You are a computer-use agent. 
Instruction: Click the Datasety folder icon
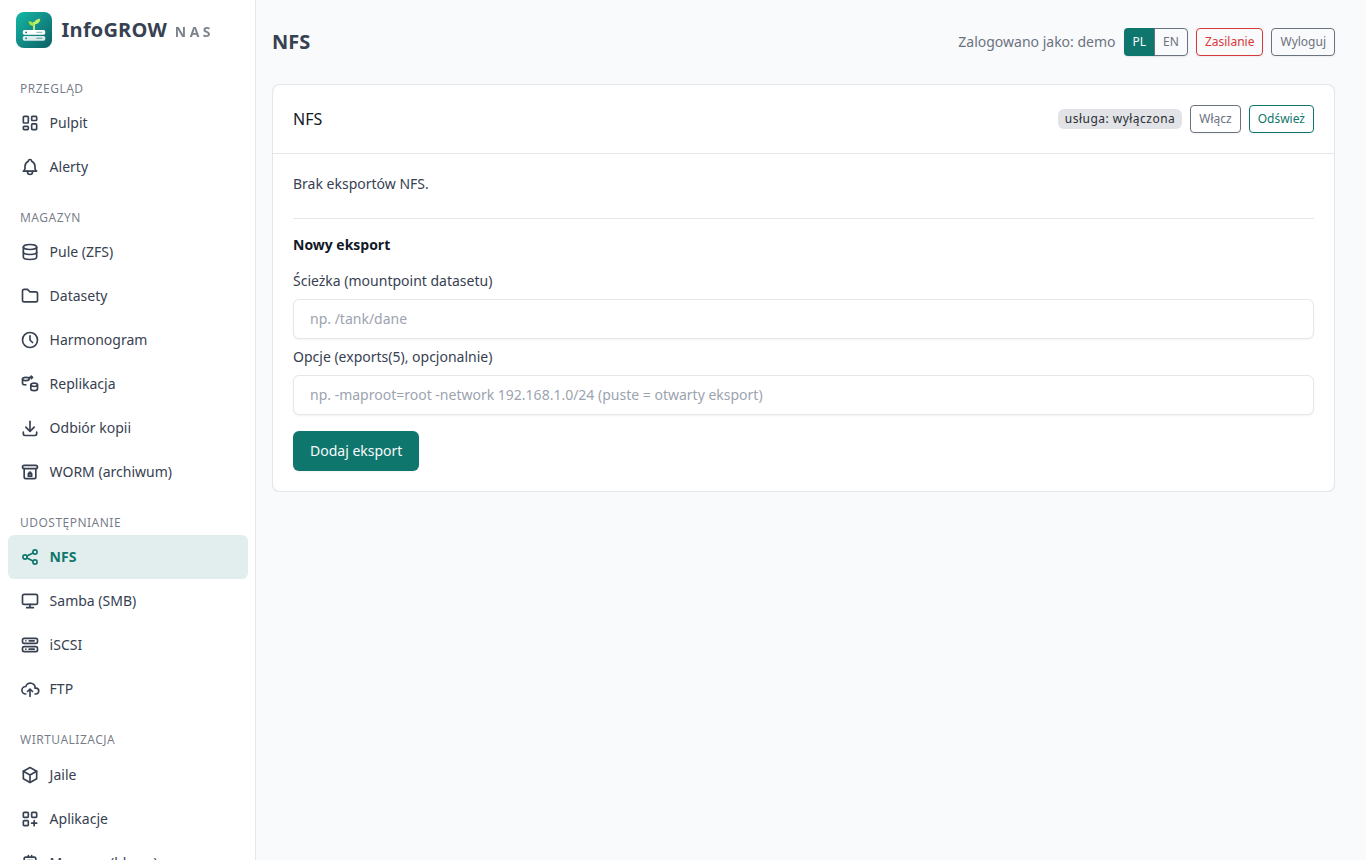click(x=30, y=296)
